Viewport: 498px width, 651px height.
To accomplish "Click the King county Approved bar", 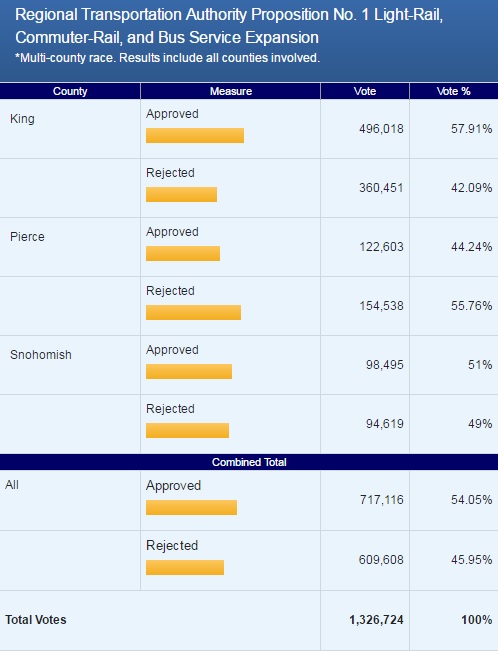I will 195,136.
